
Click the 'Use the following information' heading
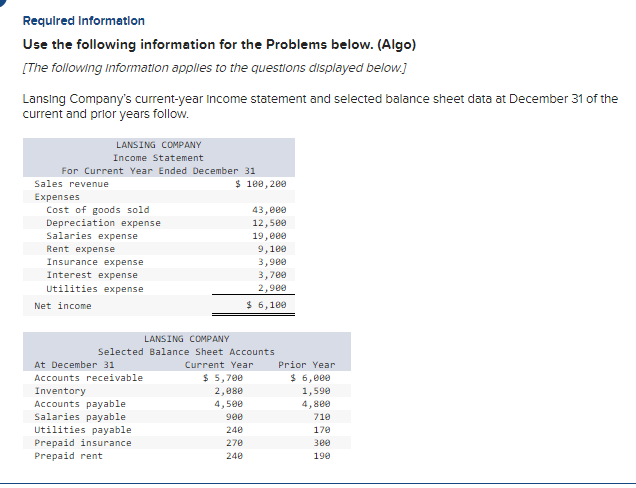(x=219, y=45)
